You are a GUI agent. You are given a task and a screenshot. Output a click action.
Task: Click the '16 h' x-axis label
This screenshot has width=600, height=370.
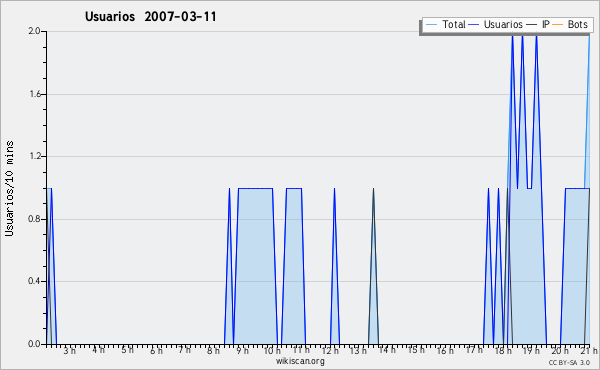point(445,350)
